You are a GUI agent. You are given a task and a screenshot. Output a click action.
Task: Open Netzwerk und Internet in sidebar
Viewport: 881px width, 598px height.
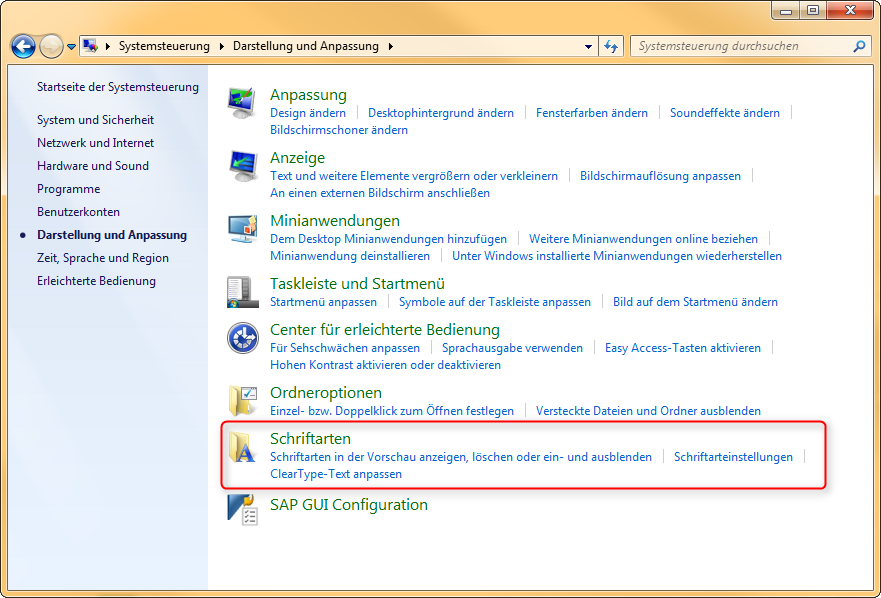[x=95, y=143]
